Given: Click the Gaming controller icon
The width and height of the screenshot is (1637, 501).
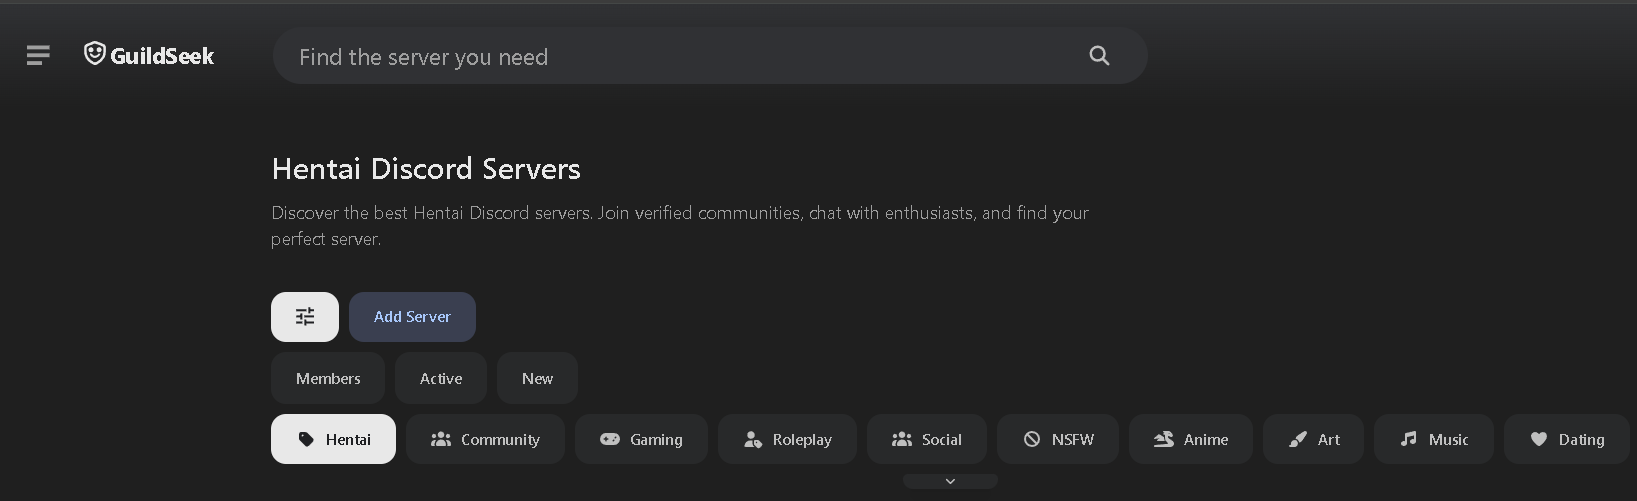Looking at the screenshot, I should [610, 439].
